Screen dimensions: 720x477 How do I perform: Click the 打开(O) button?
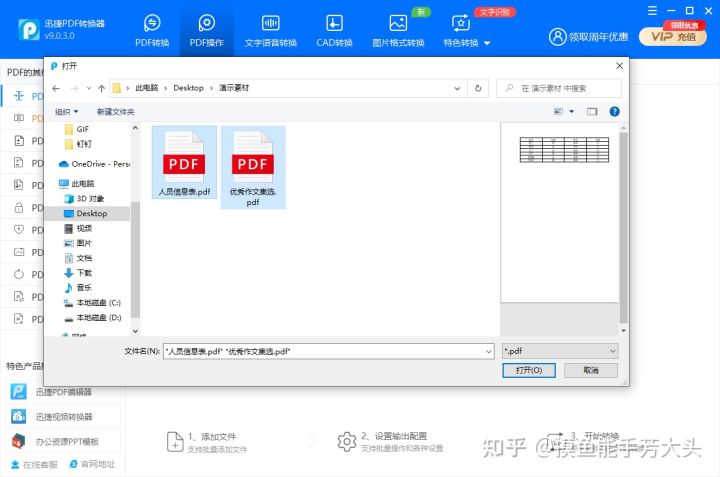click(x=529, y=370)
